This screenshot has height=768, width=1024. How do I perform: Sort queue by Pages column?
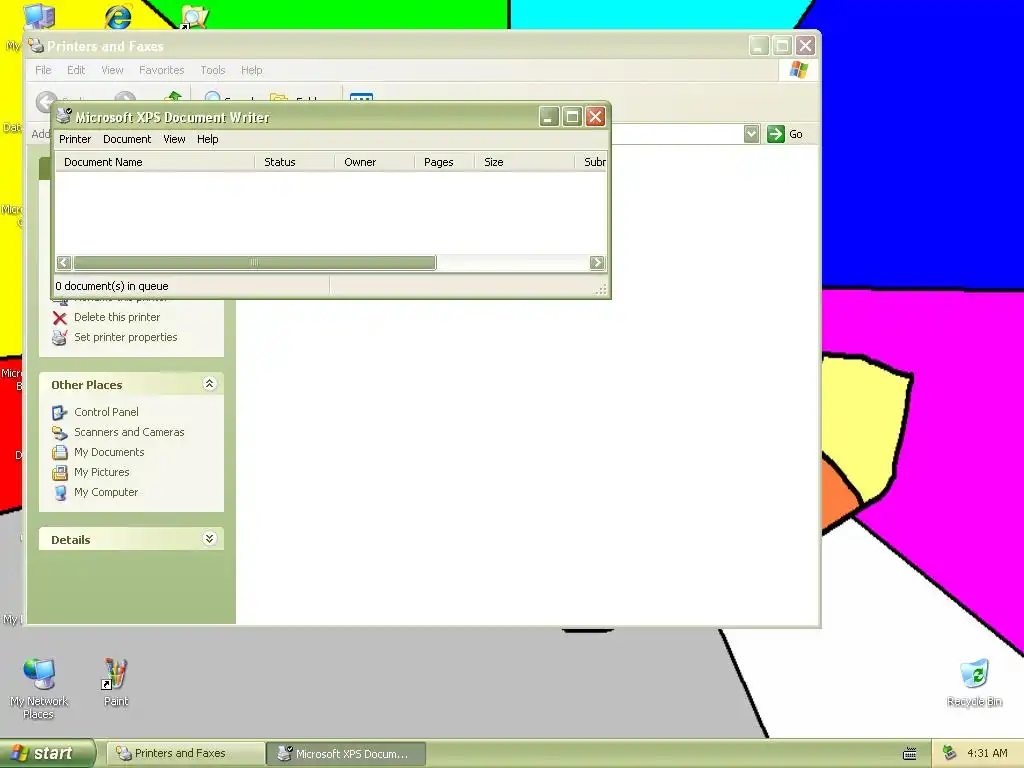[445, 162]
